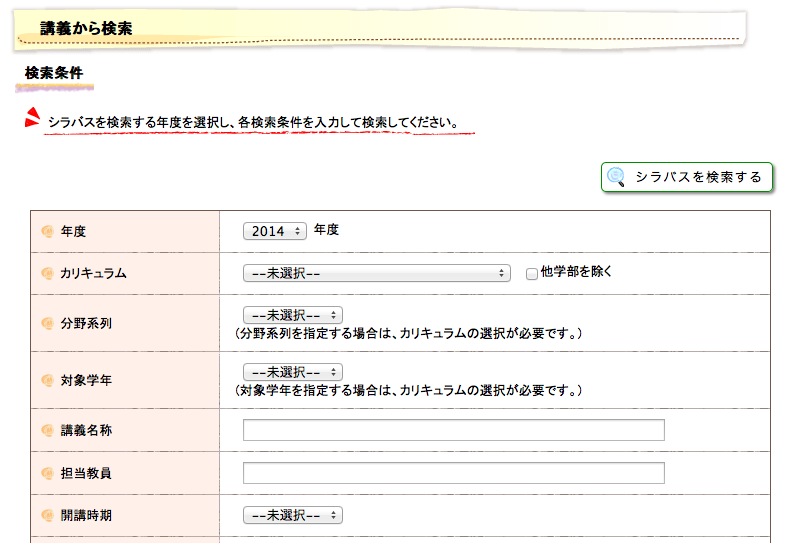Click into the 担当教員 input box
The image size is (785, 543).
tap(453, 473)
